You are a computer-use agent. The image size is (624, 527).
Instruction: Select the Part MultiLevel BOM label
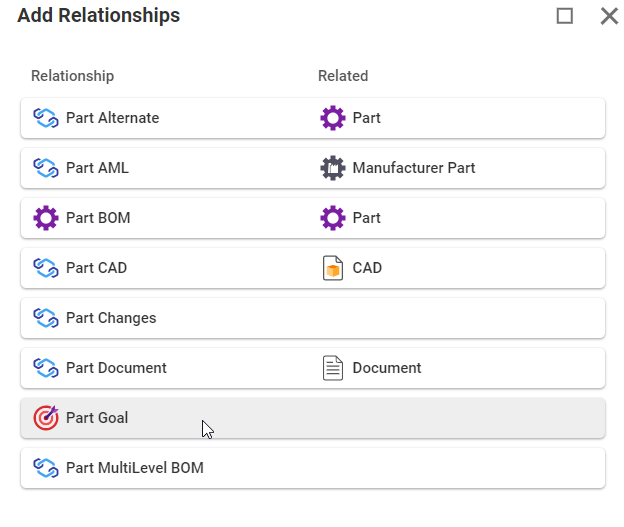[134, 468]
